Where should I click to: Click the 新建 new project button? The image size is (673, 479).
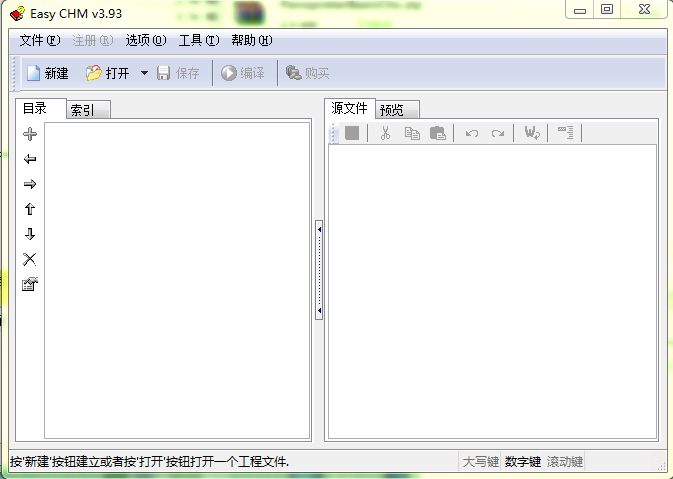[48, 73]
